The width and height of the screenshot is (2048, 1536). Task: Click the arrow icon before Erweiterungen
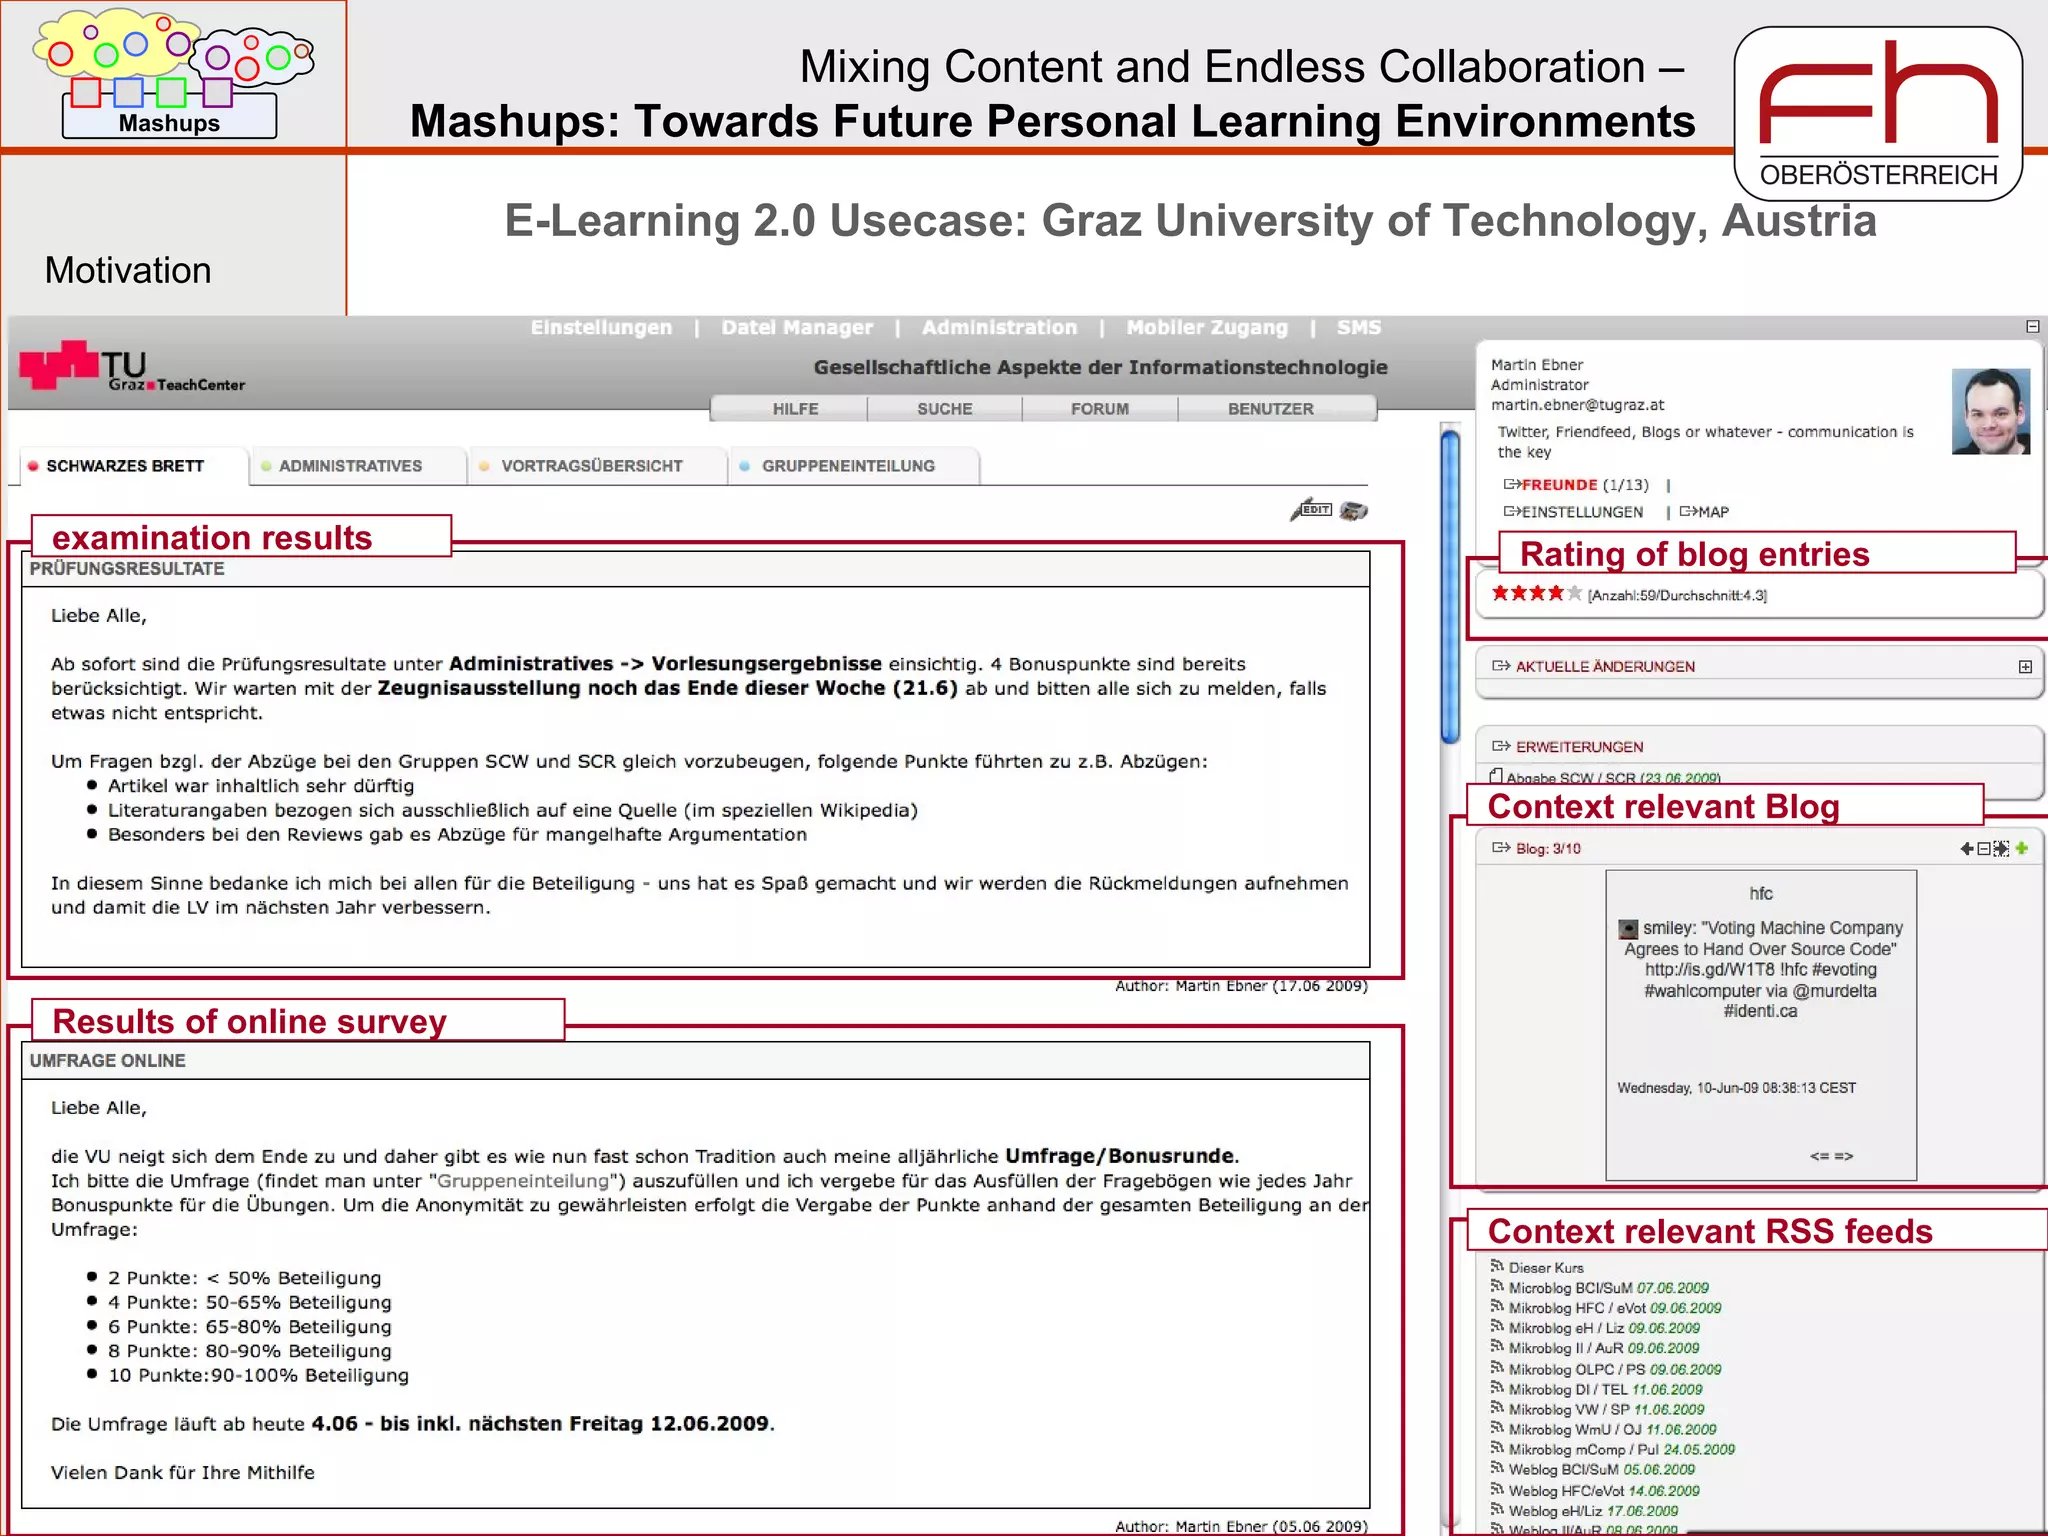[1500, 746]
